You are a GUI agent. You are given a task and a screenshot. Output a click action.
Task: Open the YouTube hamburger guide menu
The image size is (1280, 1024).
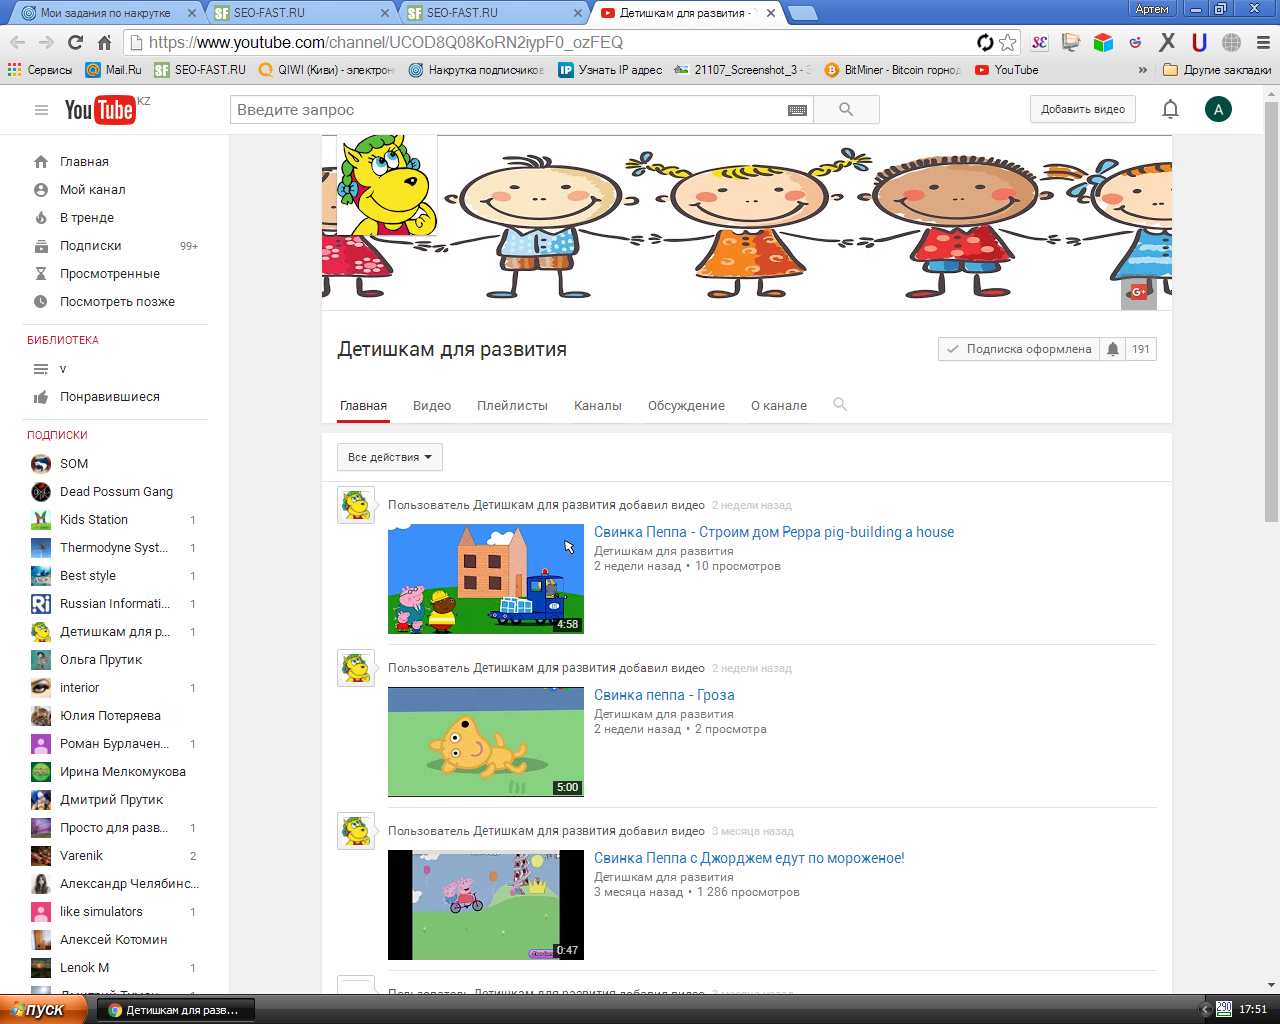(41, 110)
